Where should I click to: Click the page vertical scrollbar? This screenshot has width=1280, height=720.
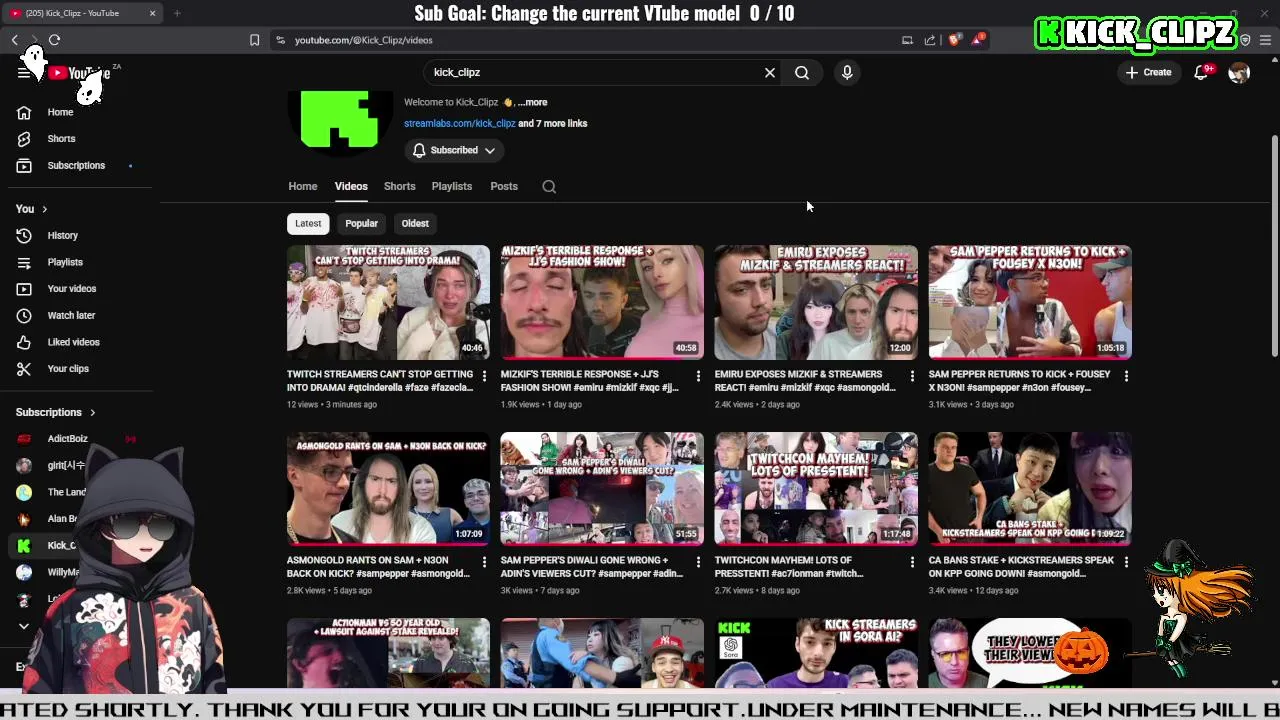click(x=1275, y=245)
